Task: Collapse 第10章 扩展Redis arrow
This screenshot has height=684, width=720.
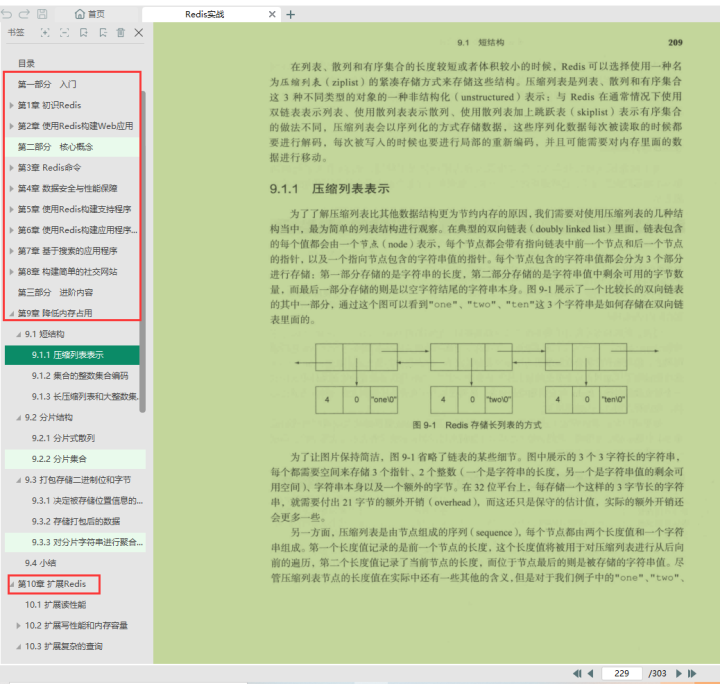Action: [x=11, y=584]
